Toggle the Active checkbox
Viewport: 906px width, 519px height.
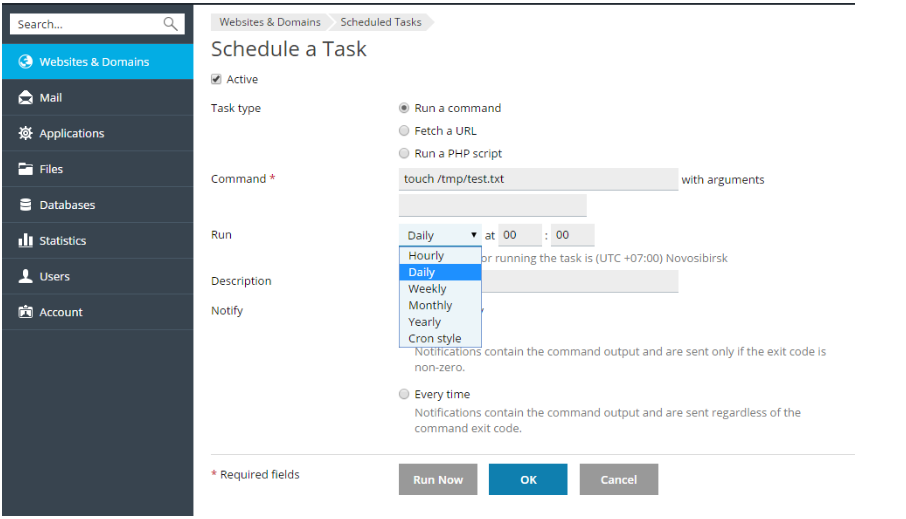[x=216, y=79]
